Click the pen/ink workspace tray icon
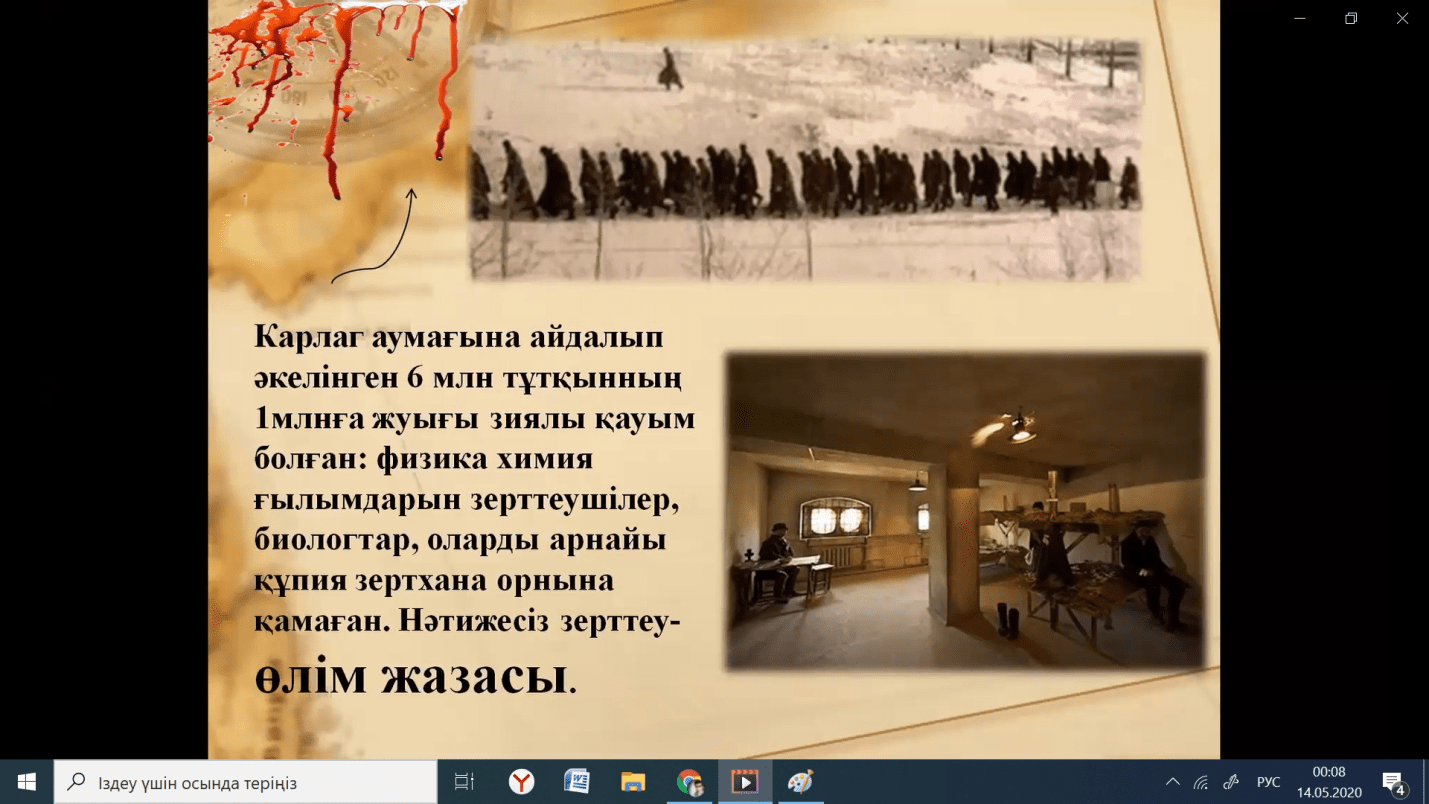This screenshot has width=1429, height=804. (x=1232, y=782)
